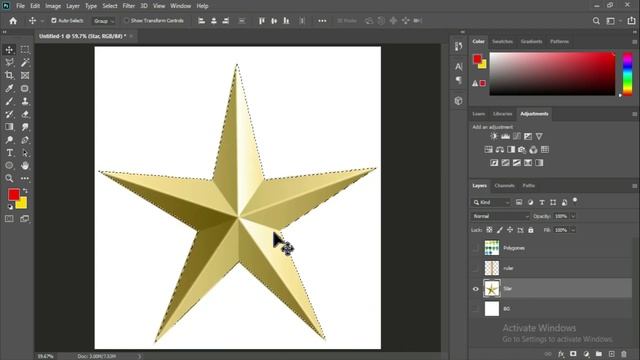
Task: Add a Levels adjustment
Action: (x=505, y=136)
